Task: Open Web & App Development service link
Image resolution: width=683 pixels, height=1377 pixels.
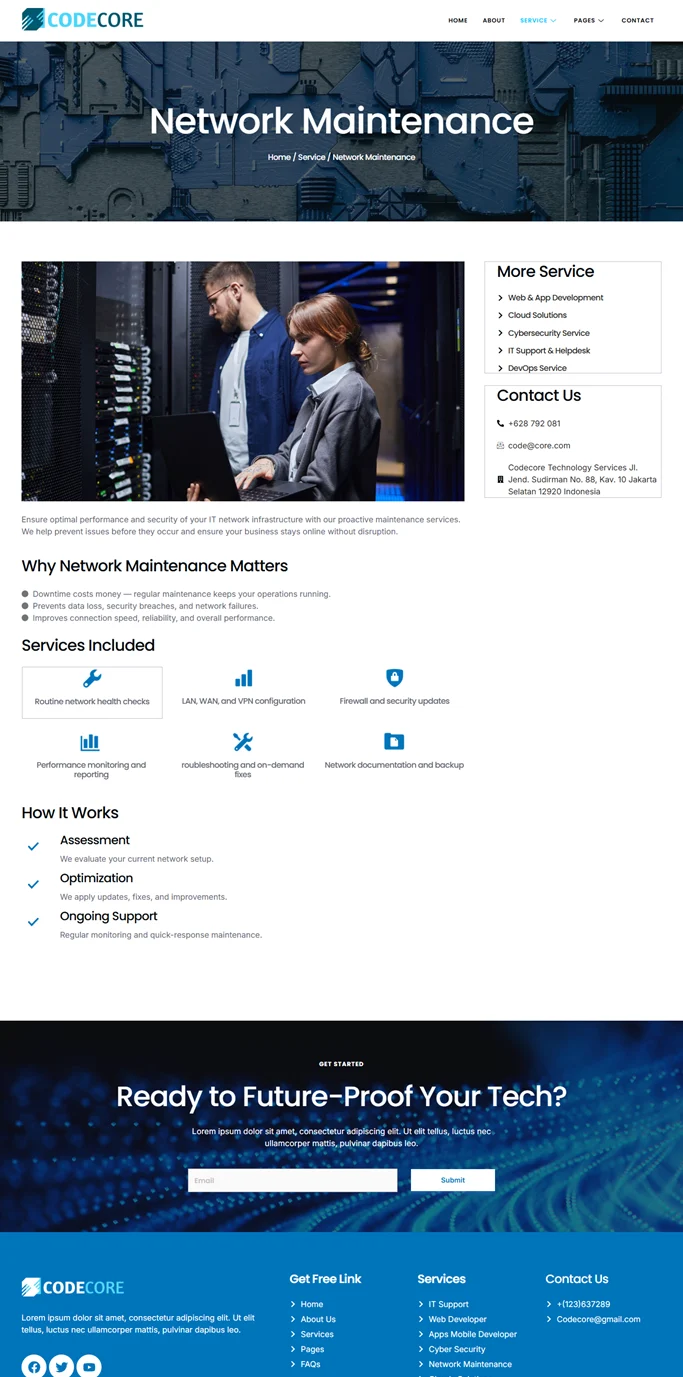Action: tap(556, 297)
